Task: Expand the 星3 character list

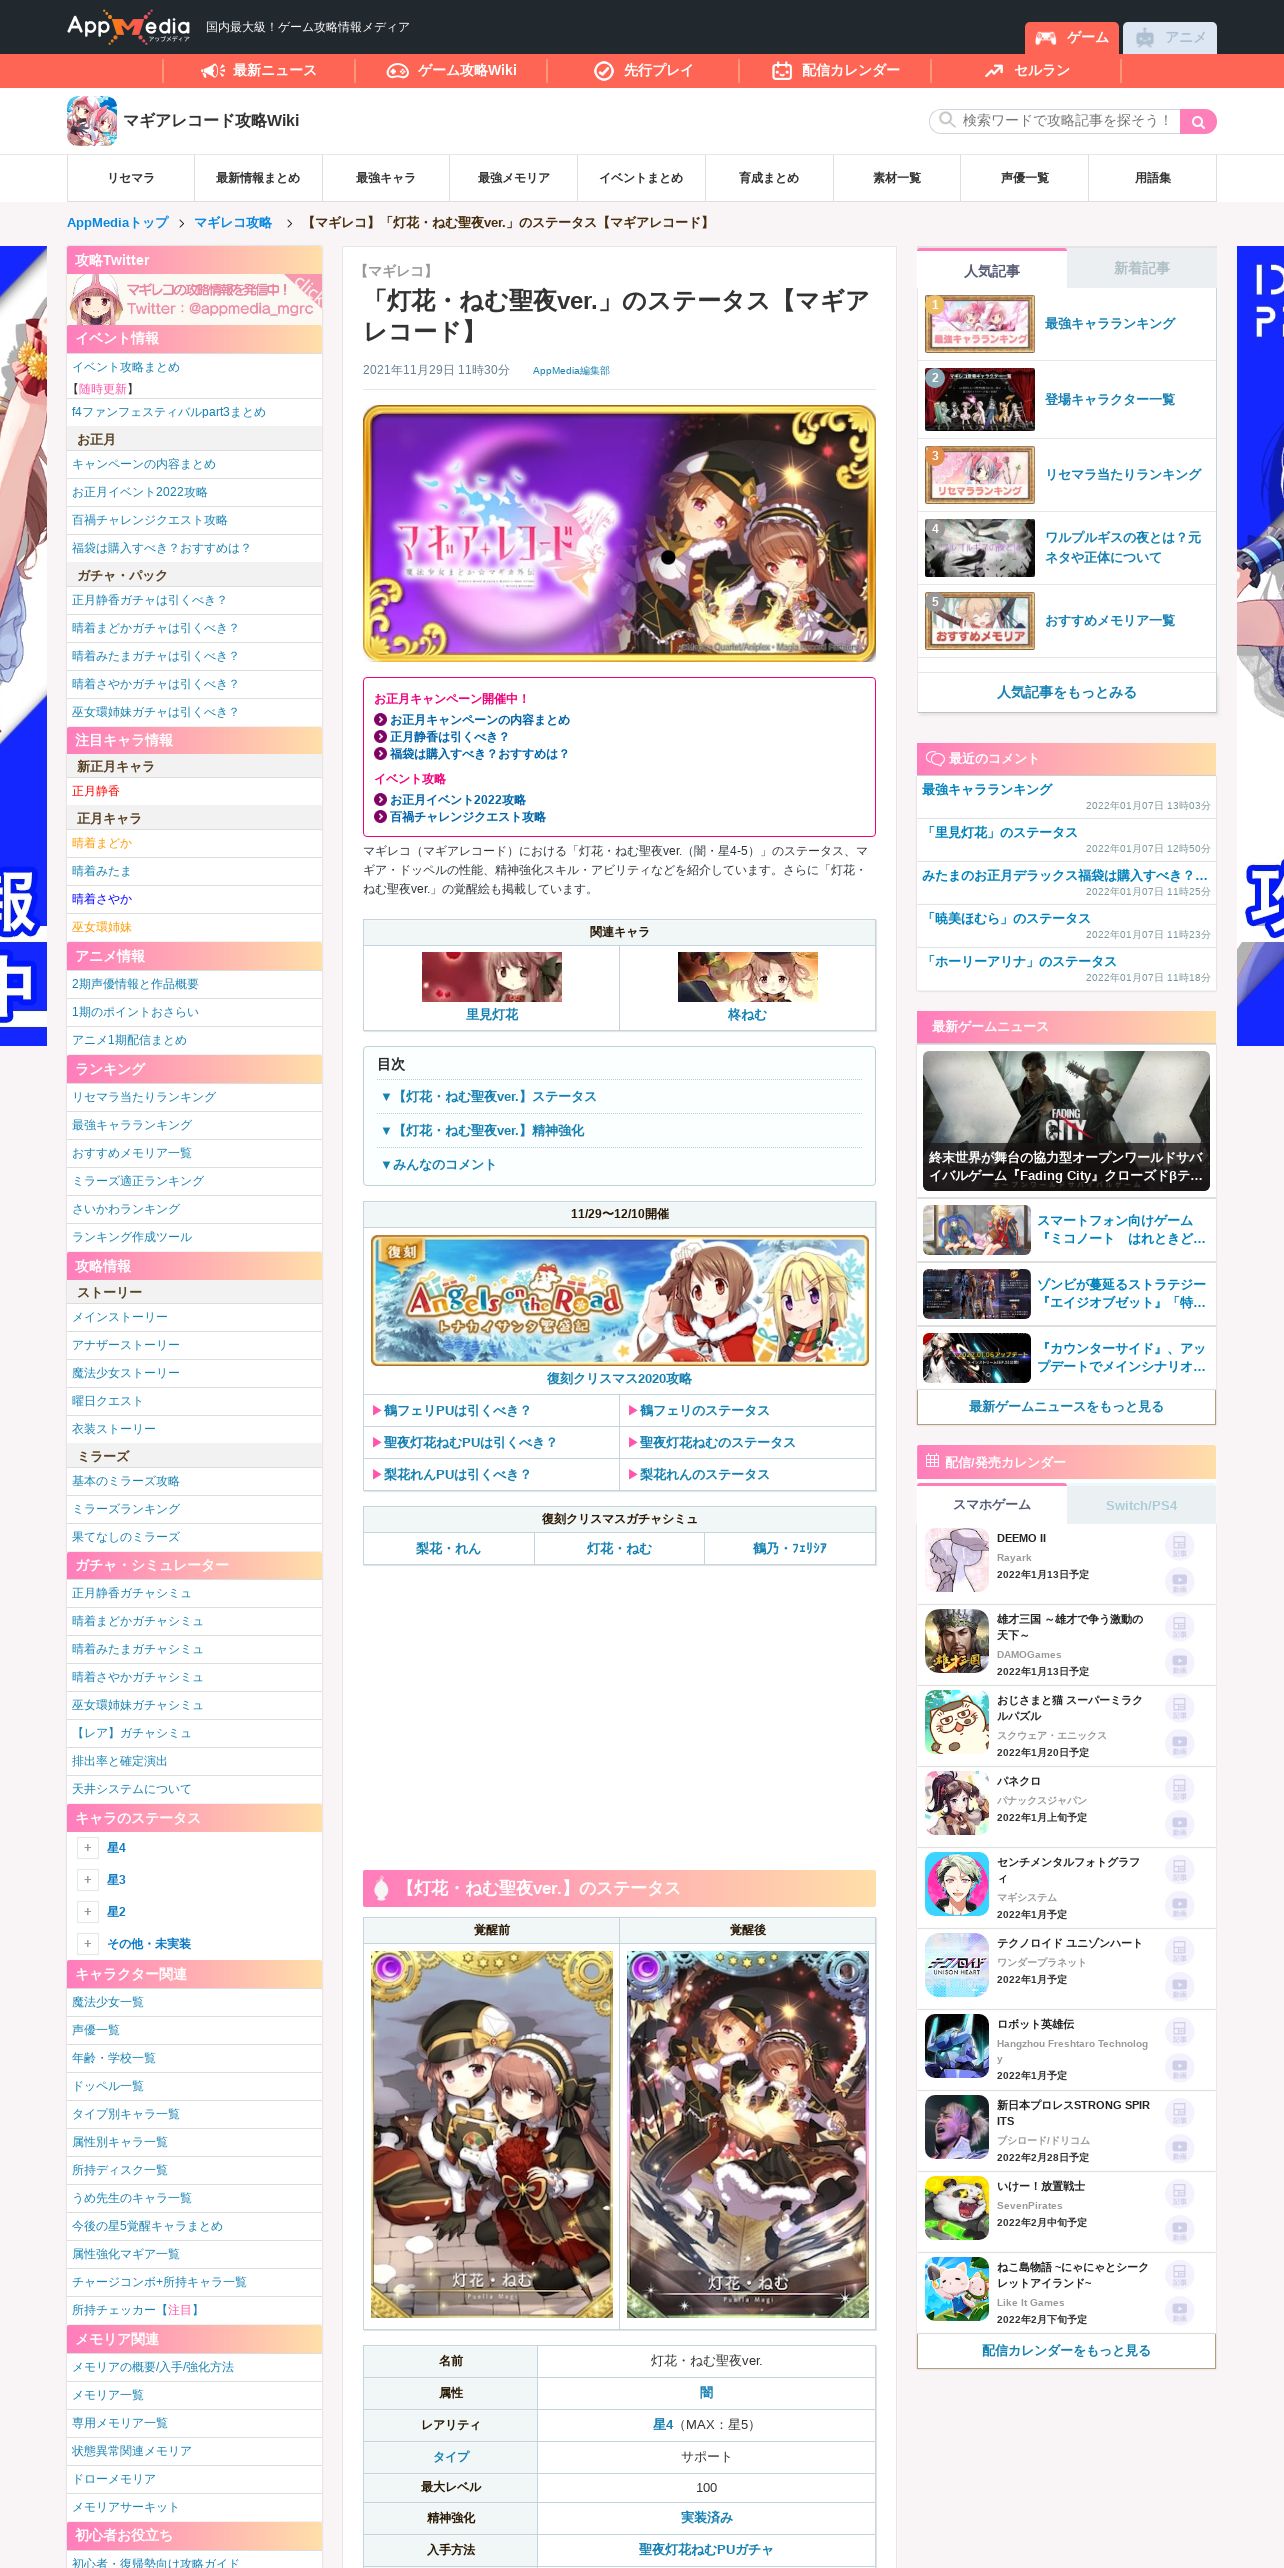Action: tap(88, 1880)
